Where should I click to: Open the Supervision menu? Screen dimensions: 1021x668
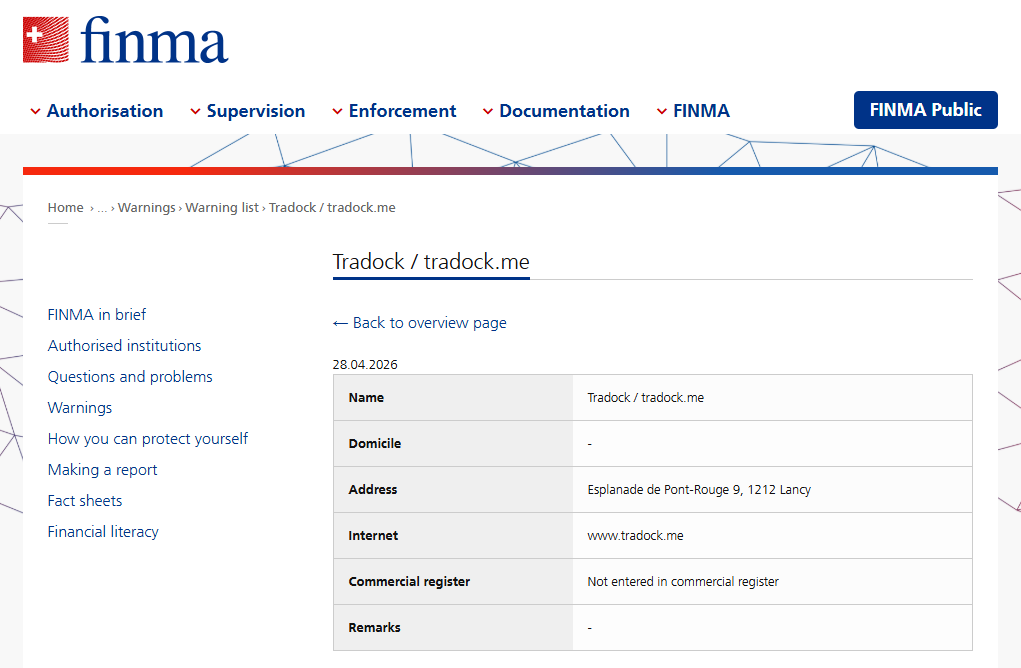click(256, 111)
